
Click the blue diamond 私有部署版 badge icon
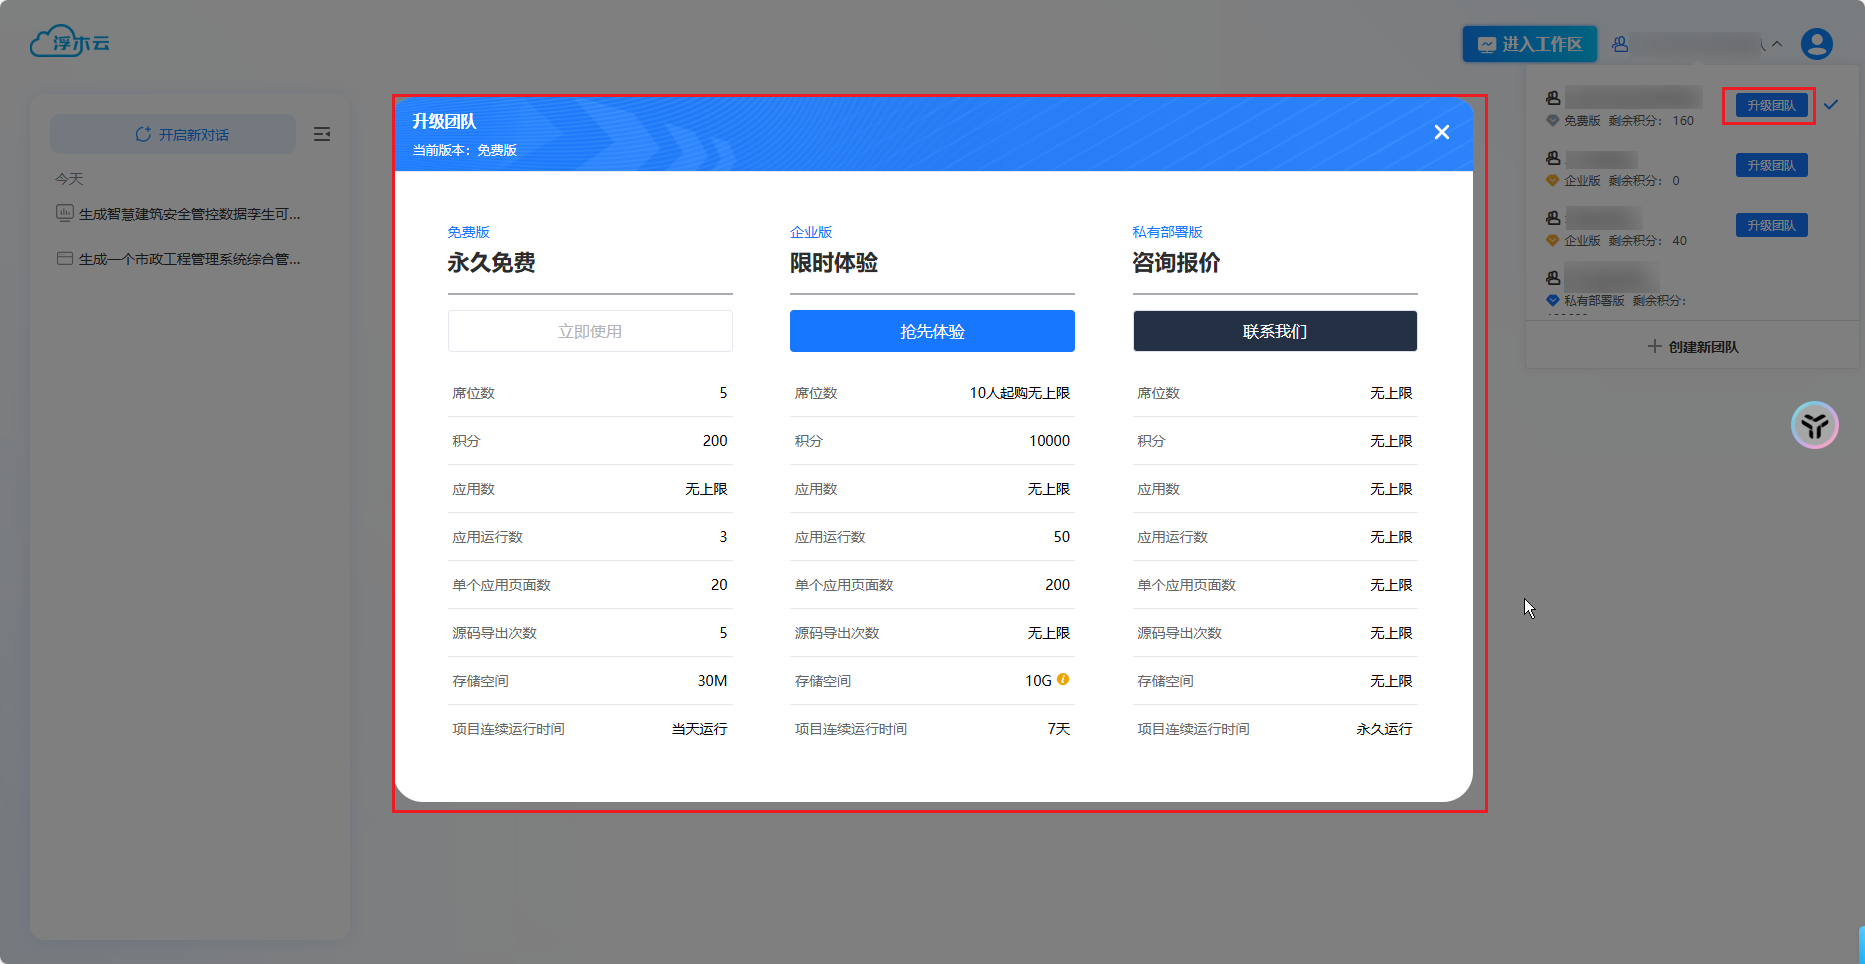tap(1552, 300)
